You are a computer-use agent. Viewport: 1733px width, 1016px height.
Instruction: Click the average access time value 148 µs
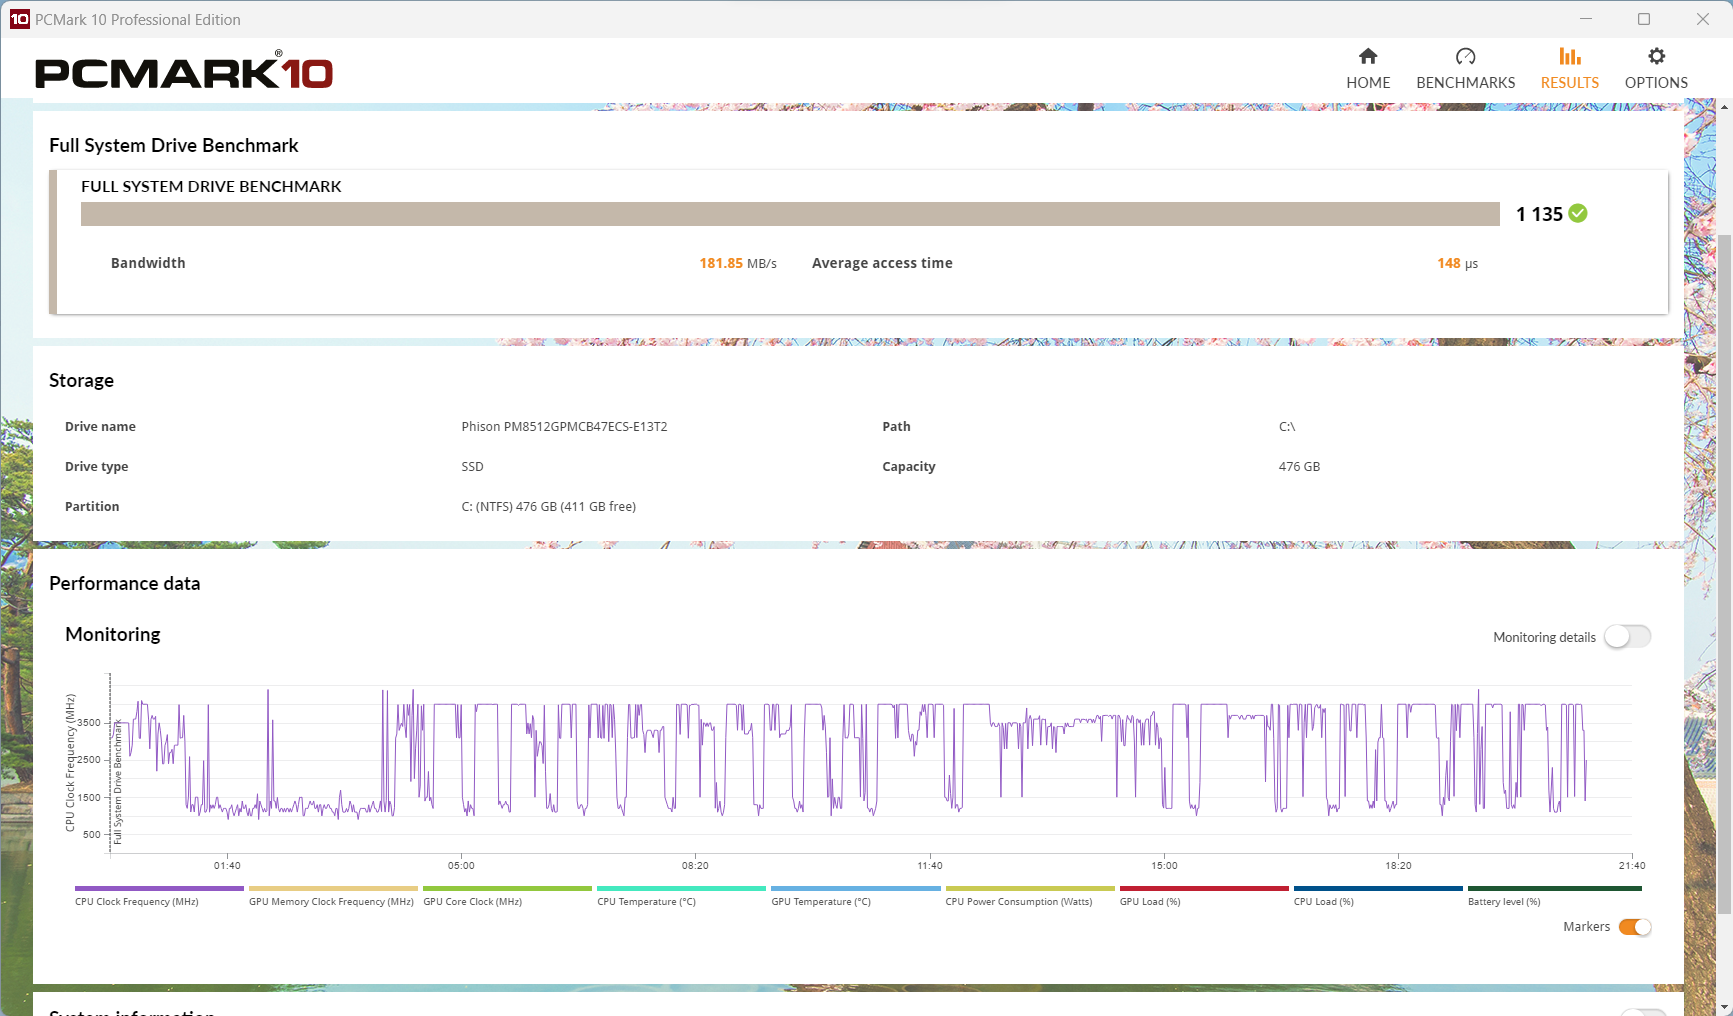[x=1458, y=263]
